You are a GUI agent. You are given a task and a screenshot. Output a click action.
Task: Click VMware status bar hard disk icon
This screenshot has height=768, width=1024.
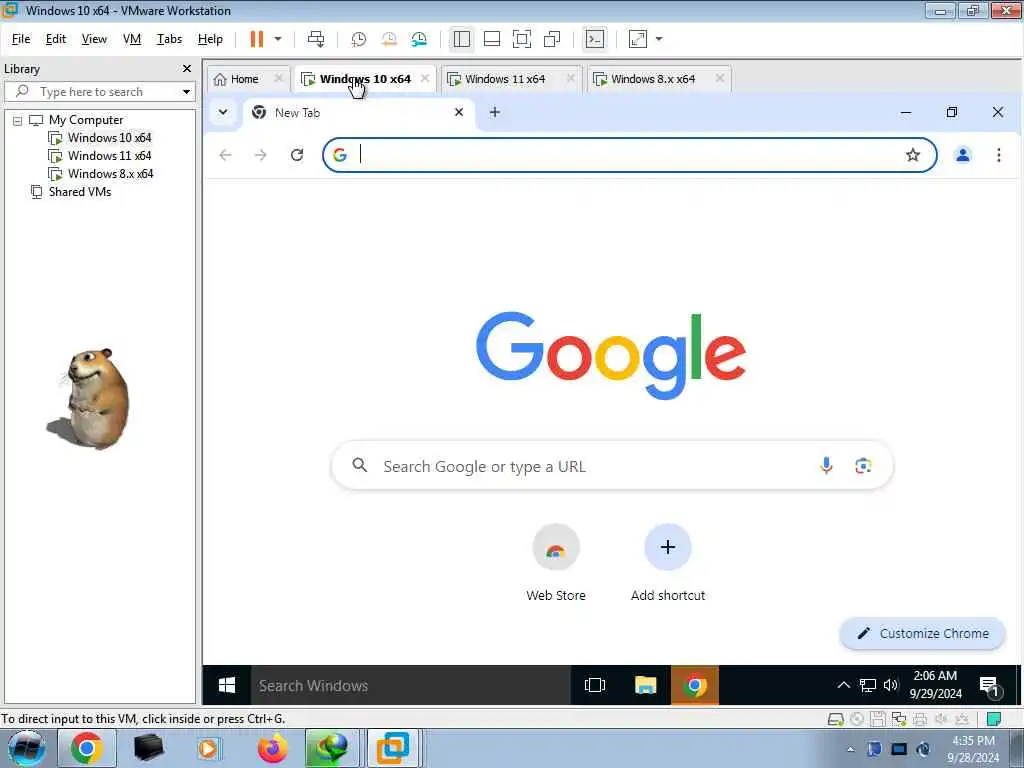[835, 719]
